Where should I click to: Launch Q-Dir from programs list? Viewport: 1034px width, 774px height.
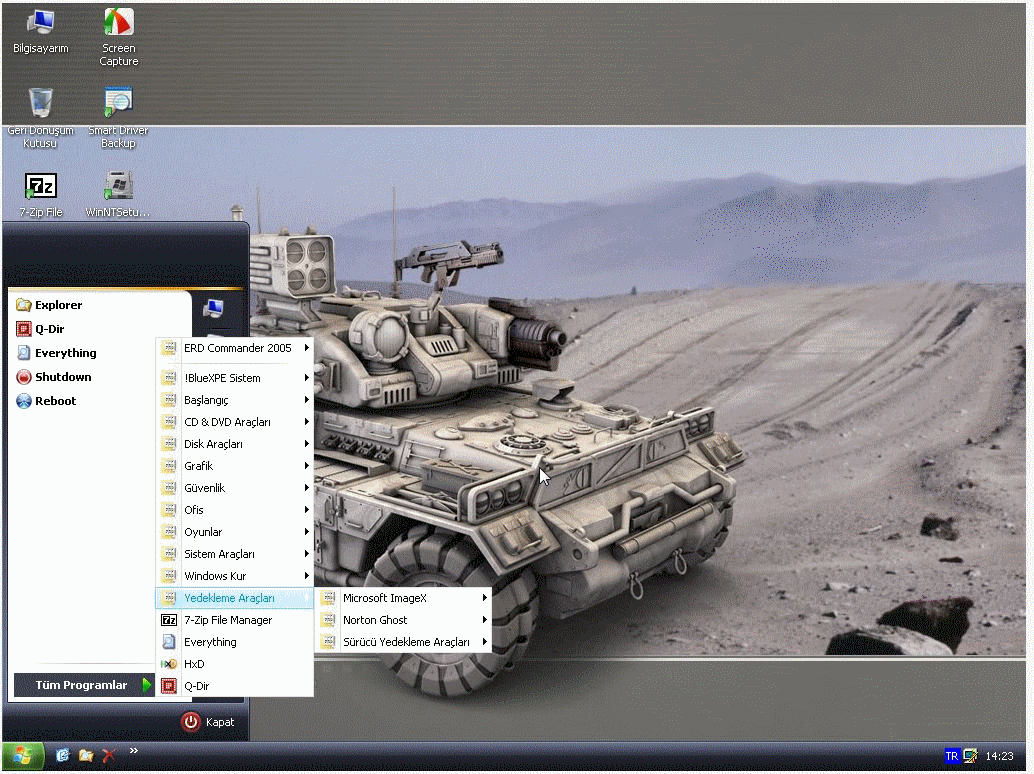click(234, 686)
